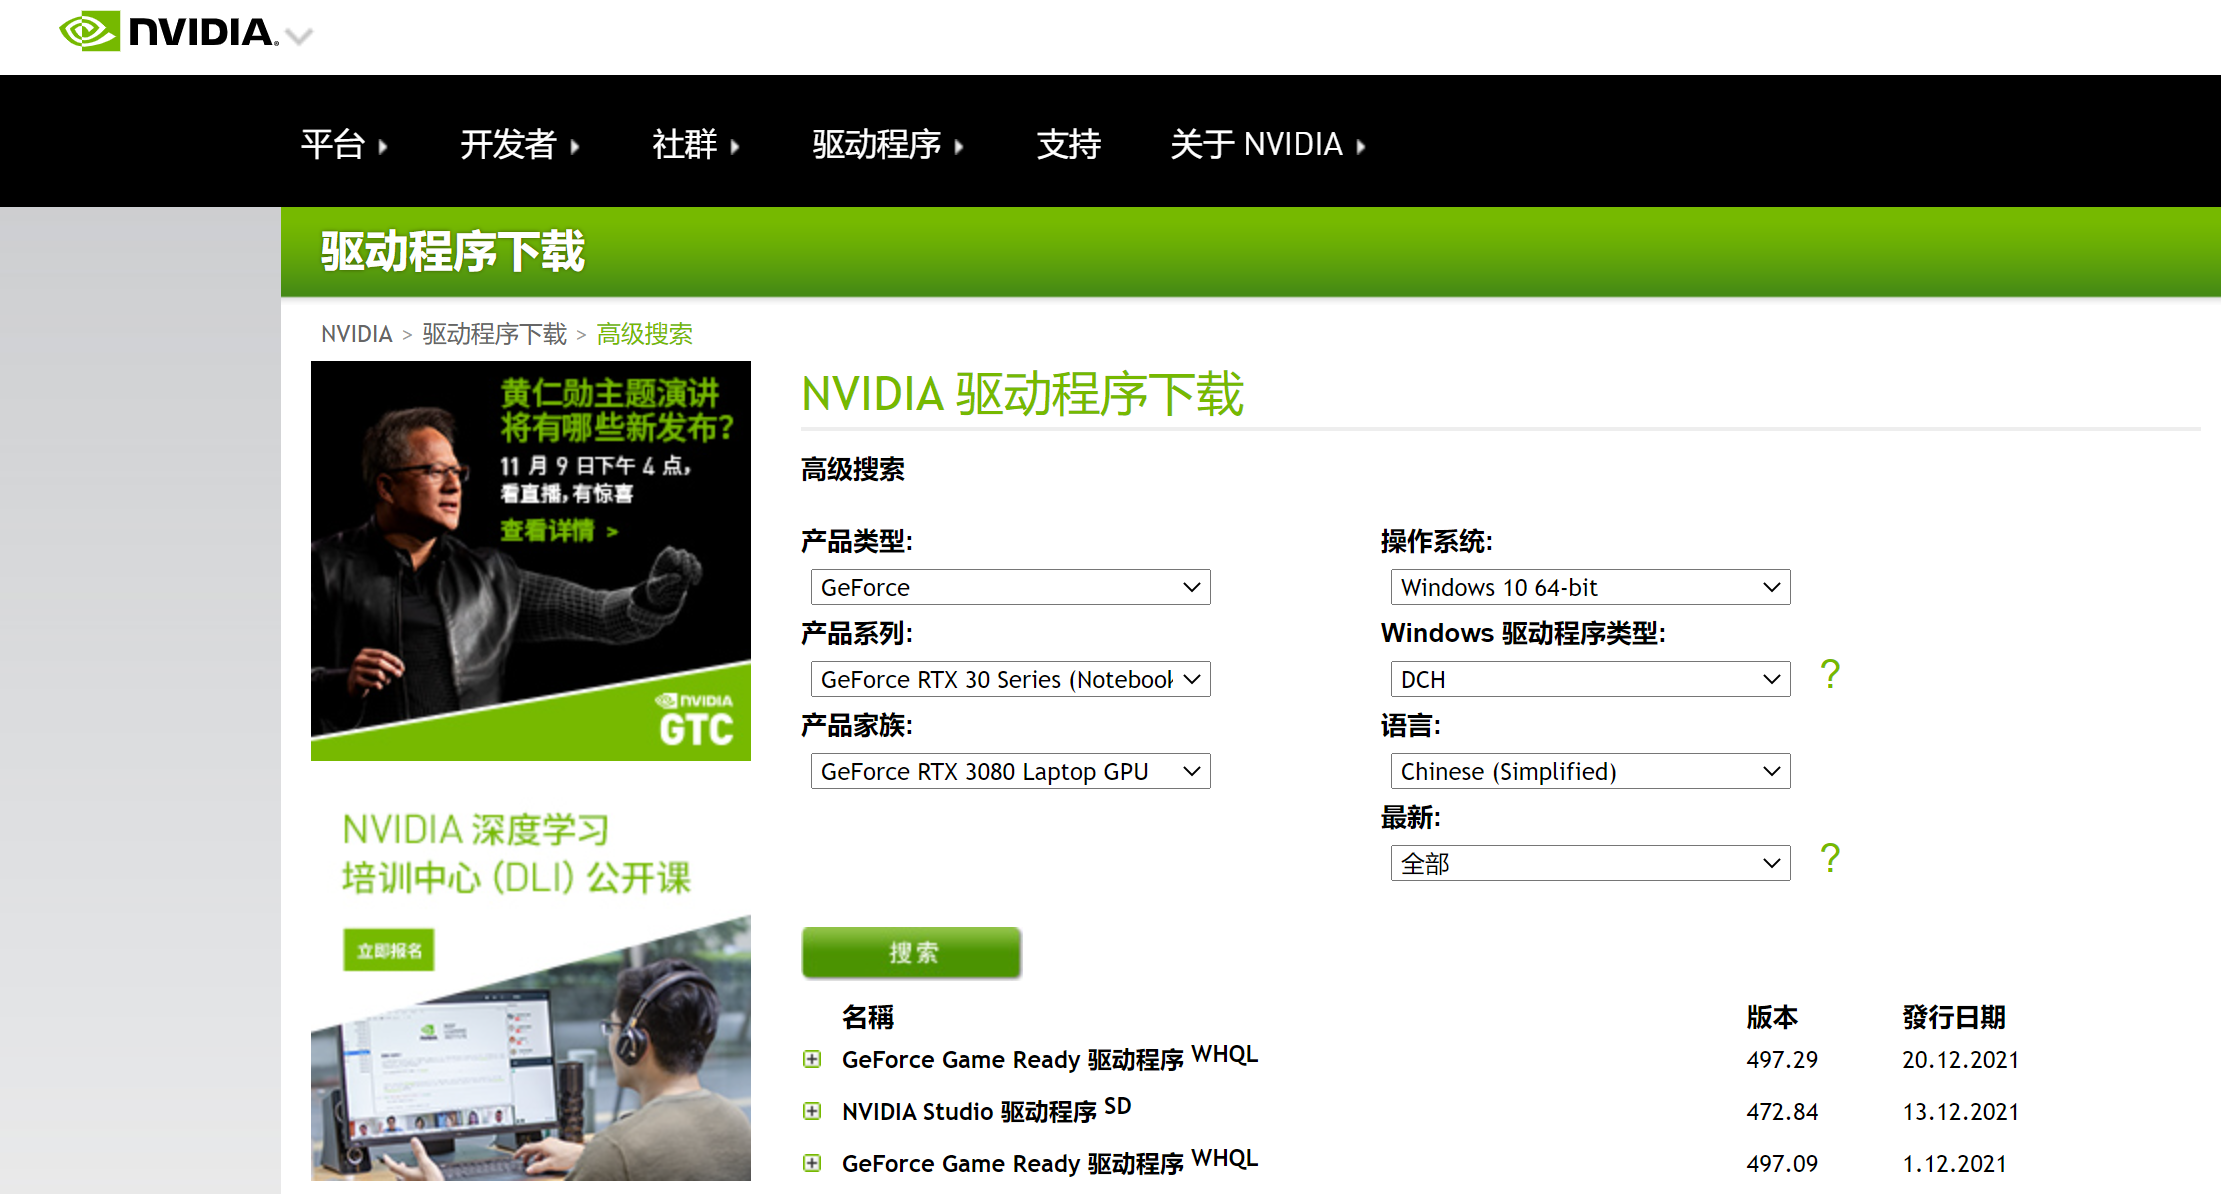Click the NVIDIA logo at top left

[168, 32]
